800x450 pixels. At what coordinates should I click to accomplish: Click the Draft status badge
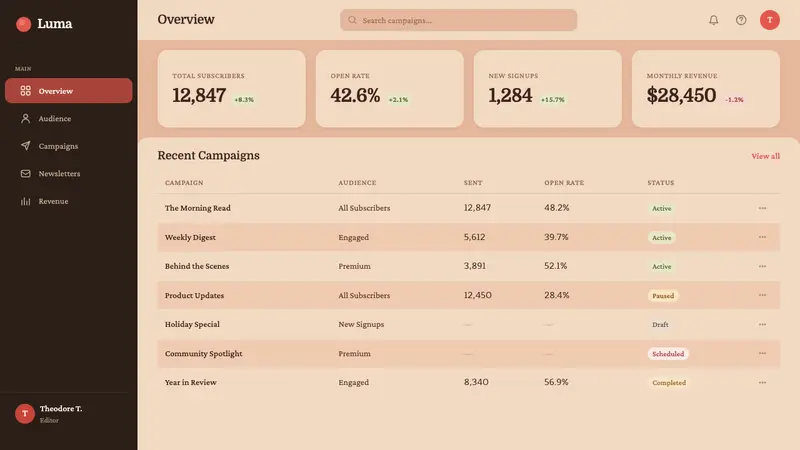(x=660, y=324)
